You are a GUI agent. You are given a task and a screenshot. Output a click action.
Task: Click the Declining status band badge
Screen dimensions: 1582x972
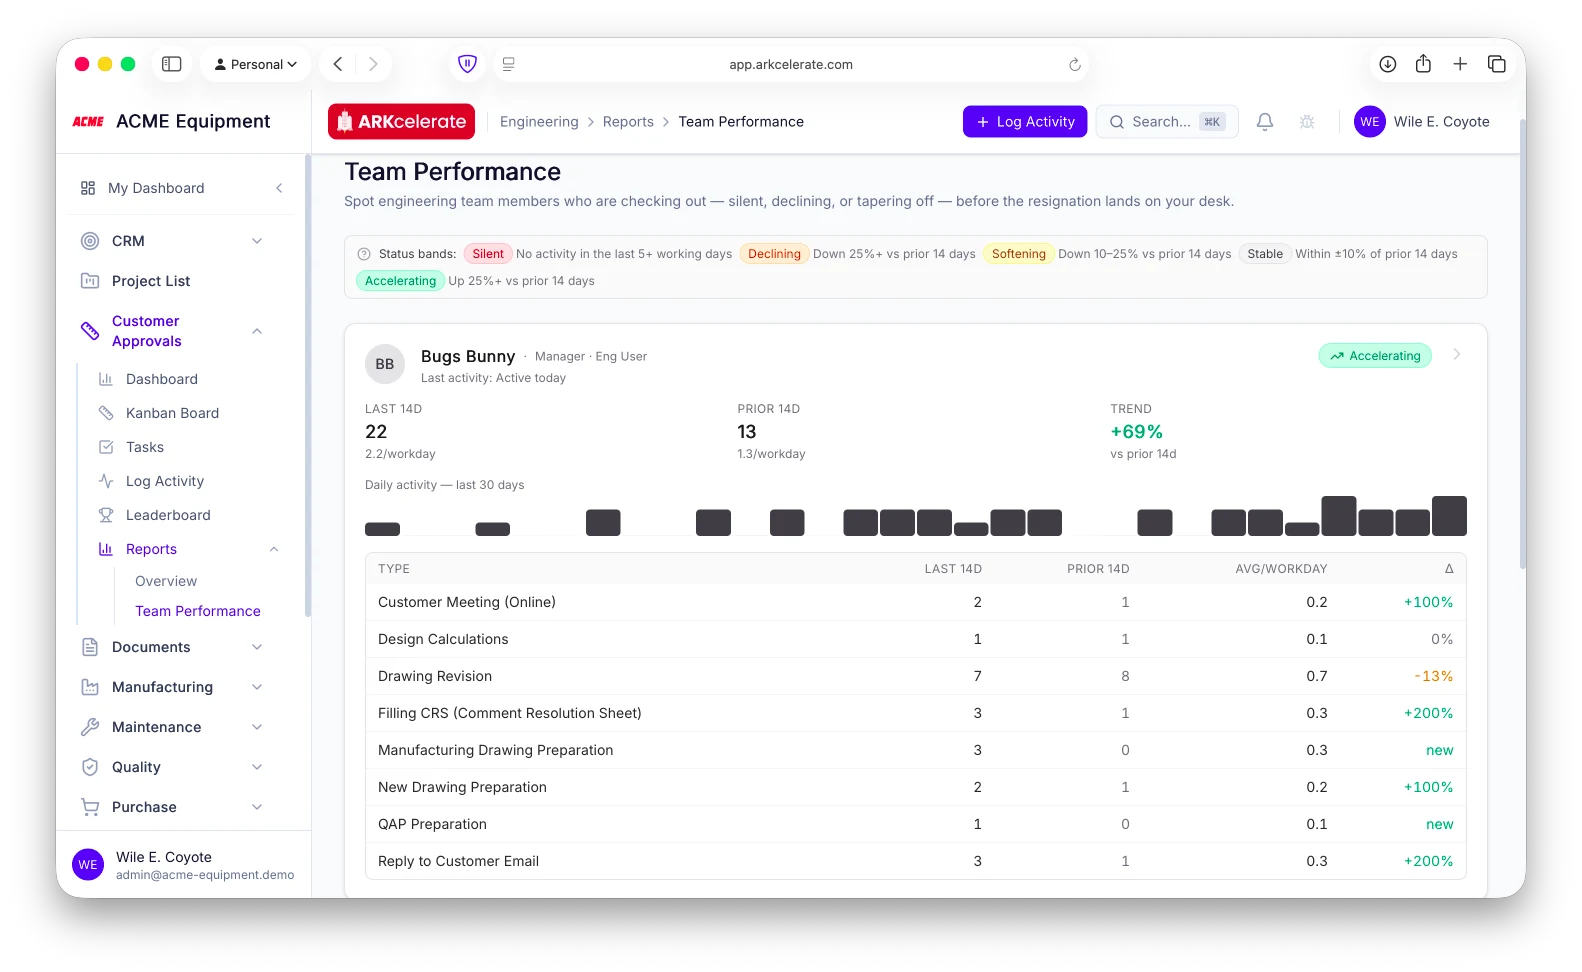point(774,254)
